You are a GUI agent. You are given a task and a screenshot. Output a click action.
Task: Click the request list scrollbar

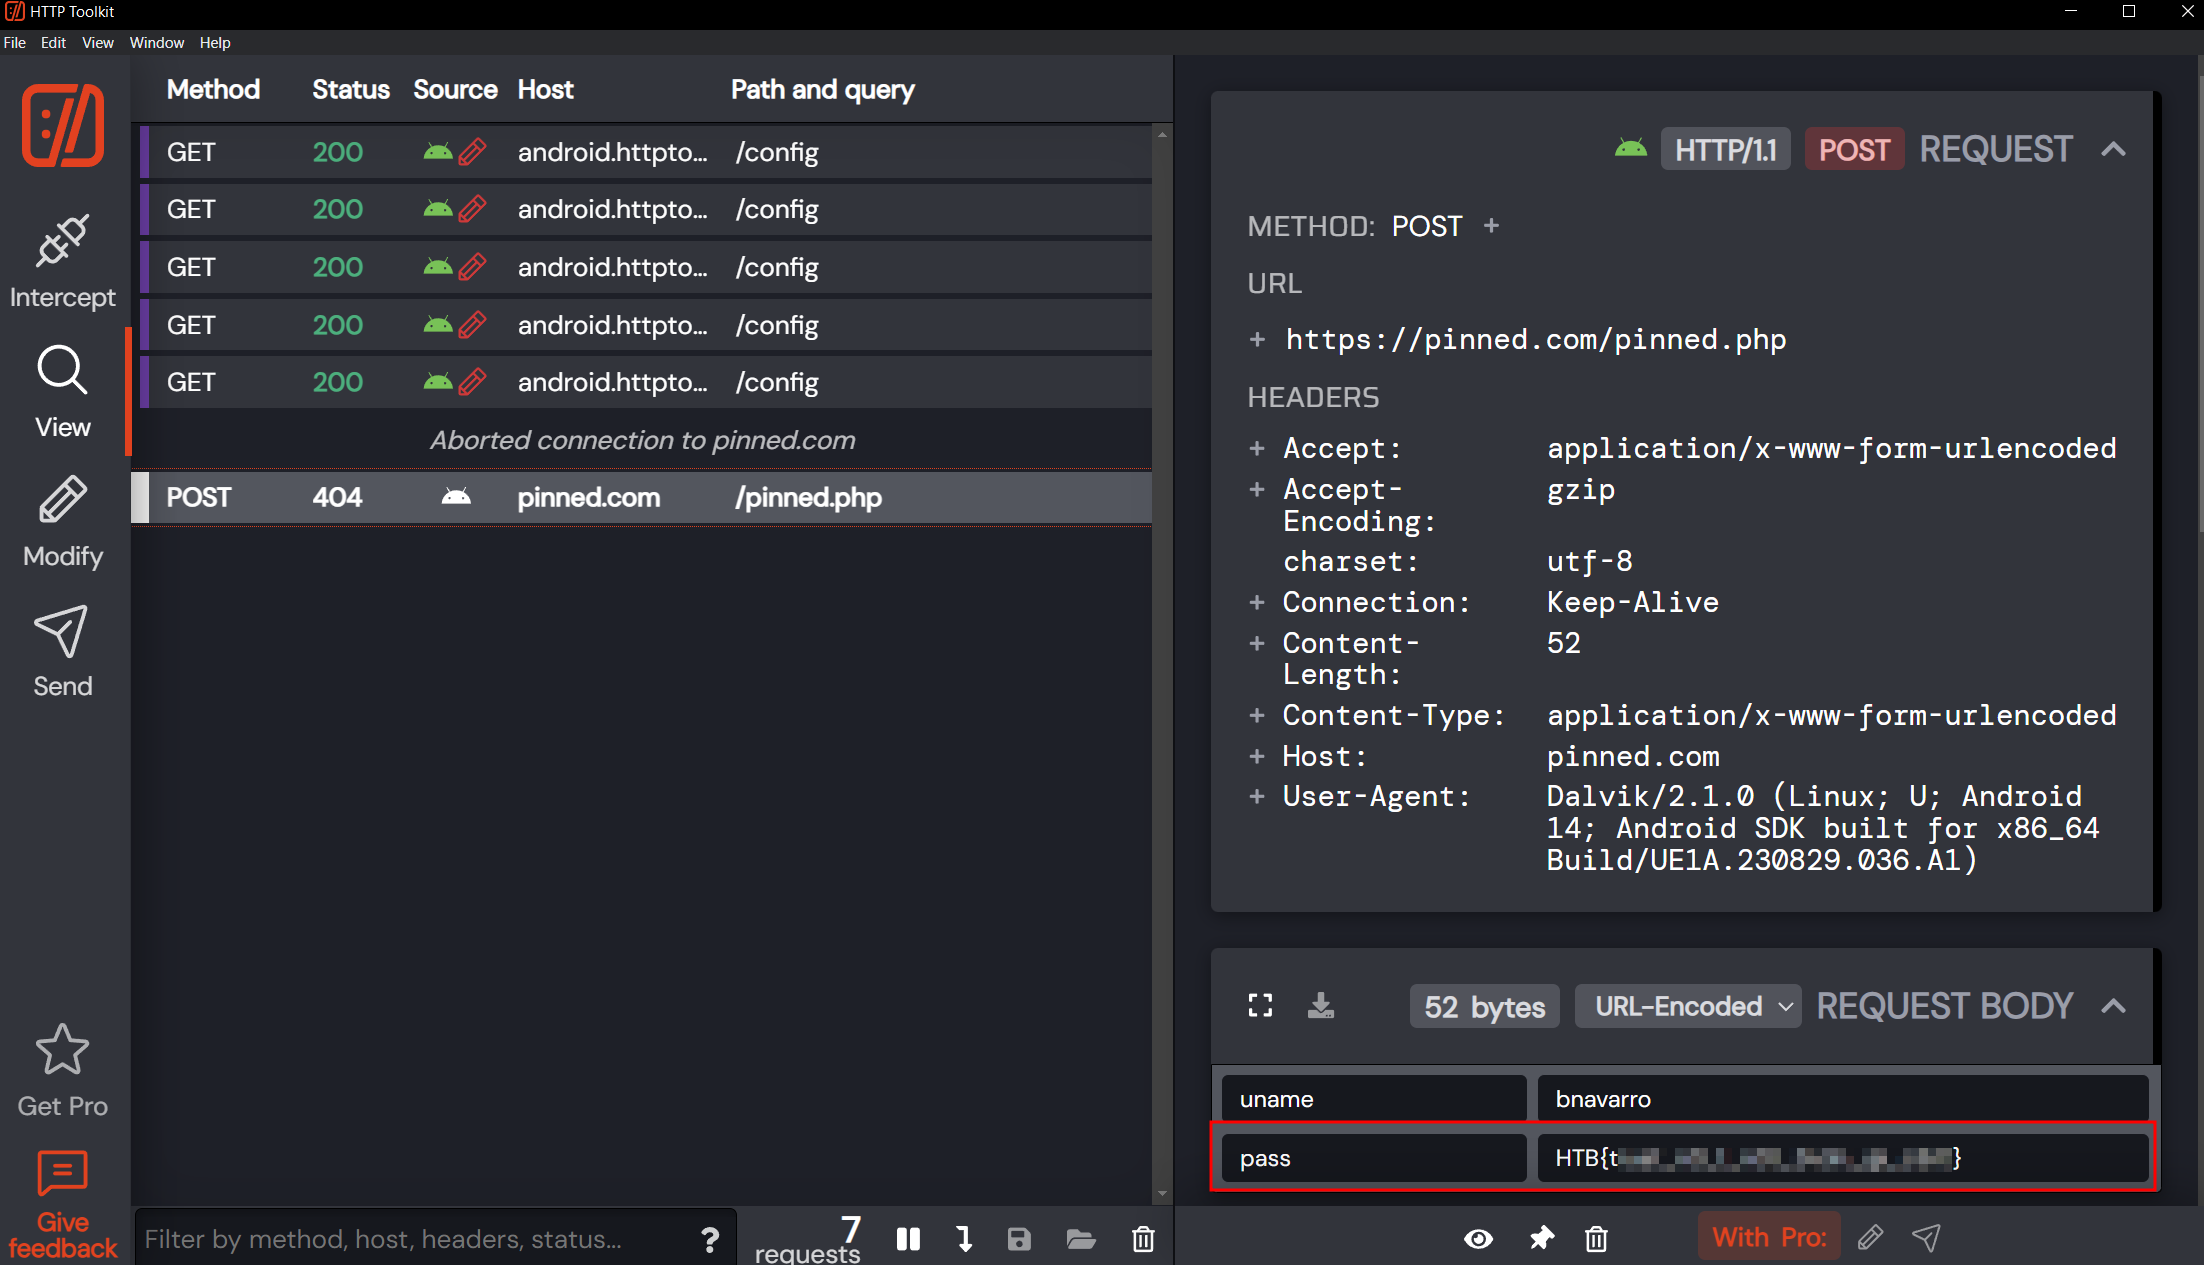point(1162,662)
